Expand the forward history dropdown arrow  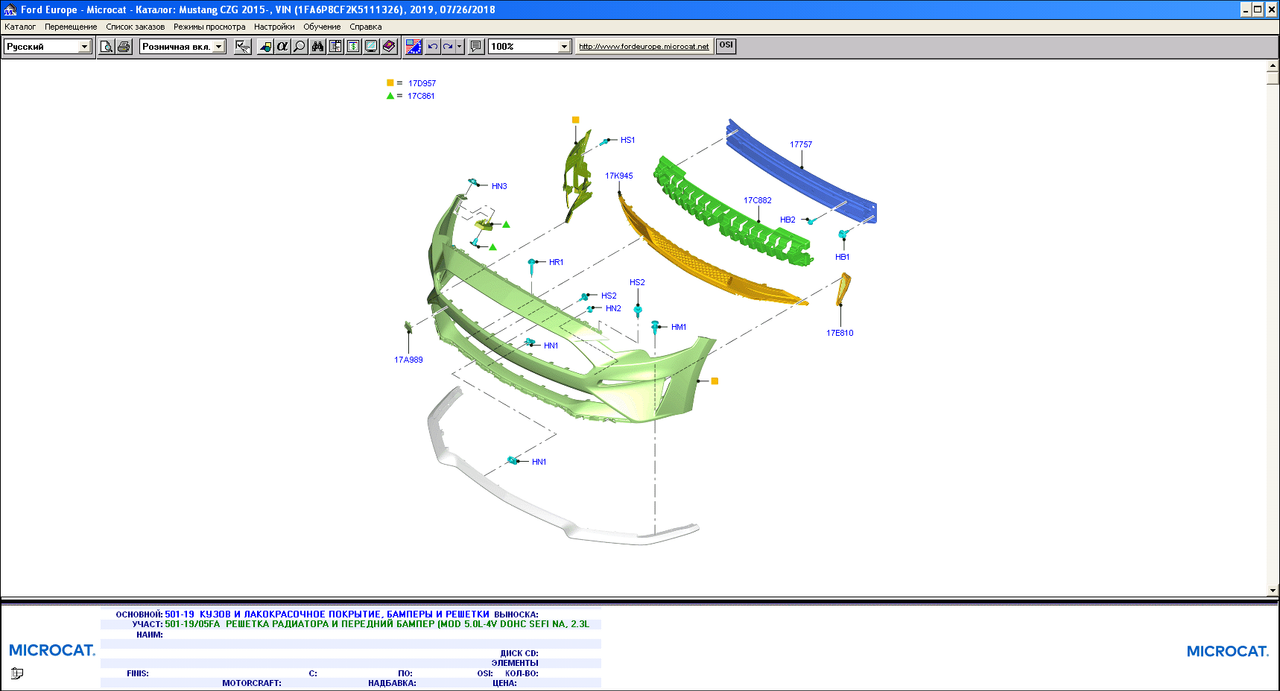point(460,46)
